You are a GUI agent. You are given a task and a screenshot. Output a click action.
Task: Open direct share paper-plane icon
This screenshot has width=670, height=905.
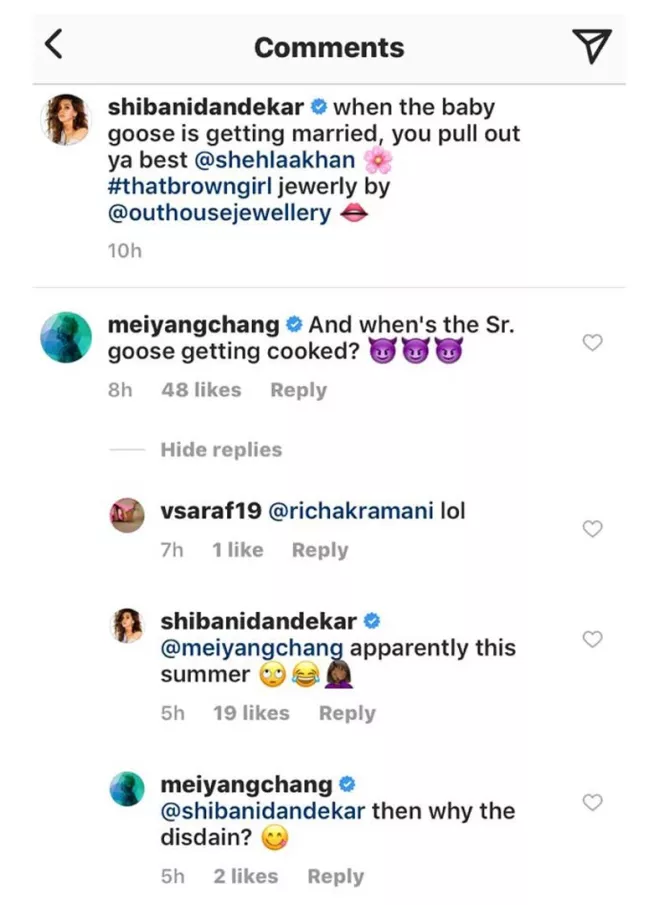(591, 46)
